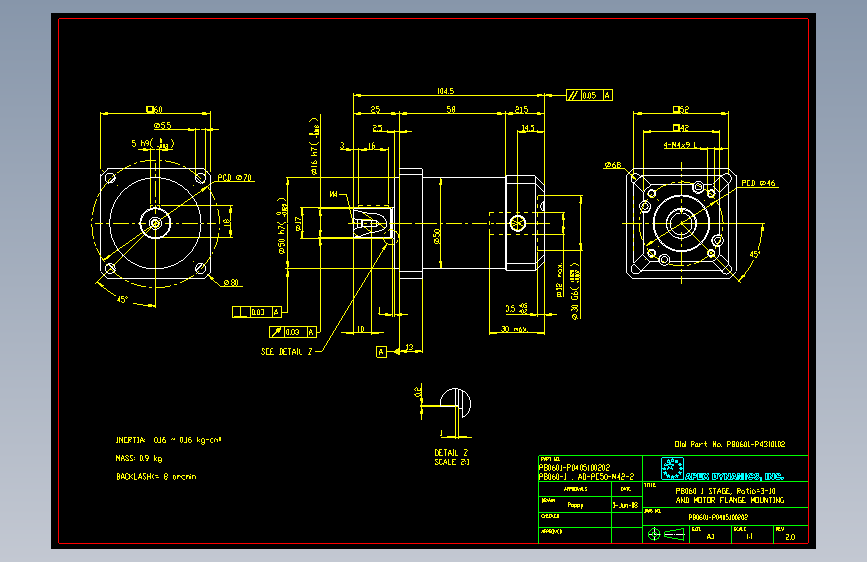This screenshot has width=867, height=562.
Task: Click the parallelism tolerance 0.05 A frame
Action: pos(589,95)
